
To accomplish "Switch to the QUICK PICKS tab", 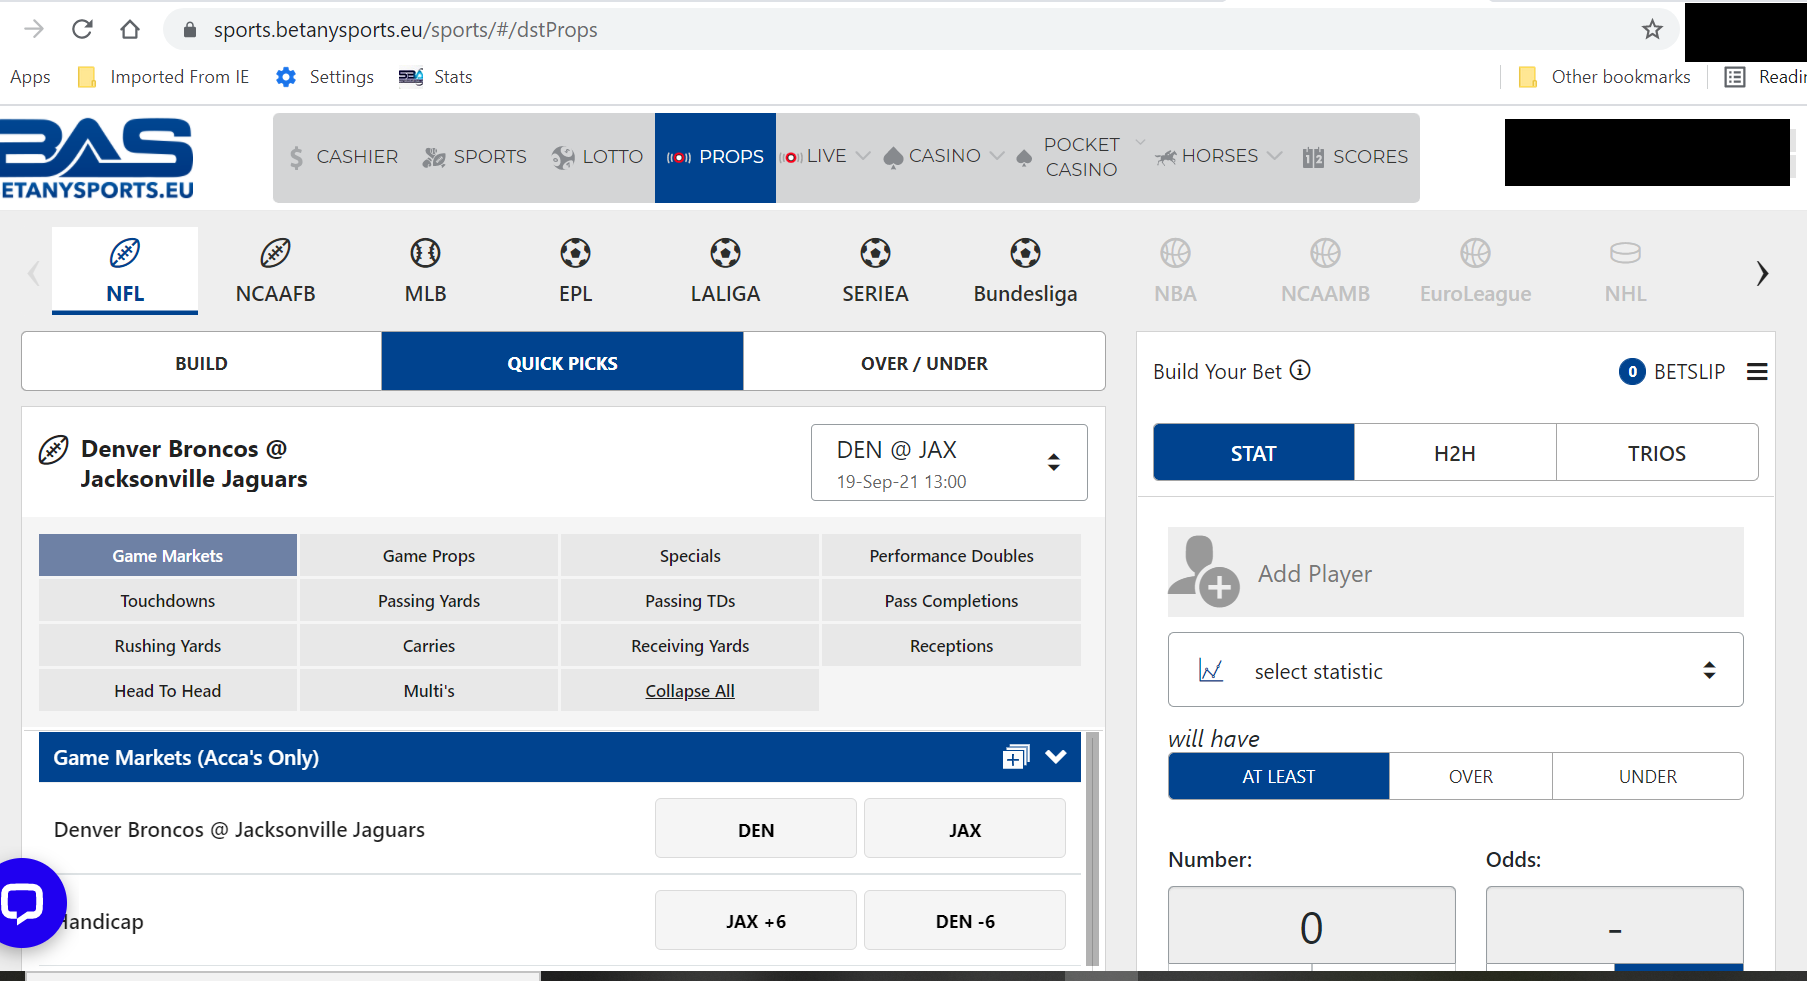I will pyautogui.click(x=562, y=363).
